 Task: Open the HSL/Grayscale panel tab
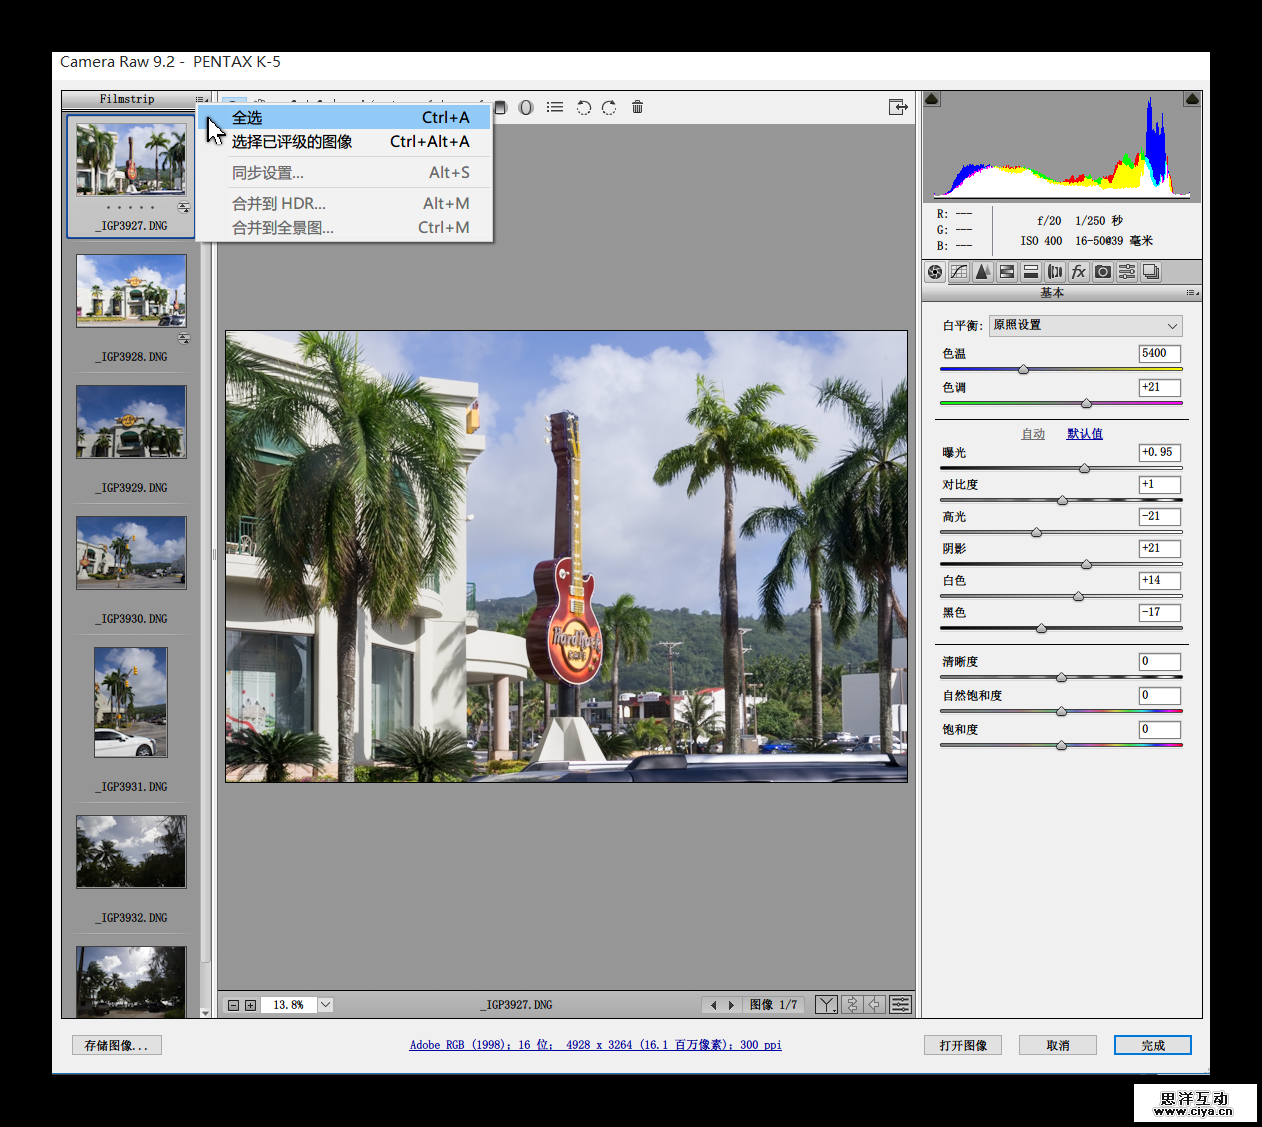1007,272
